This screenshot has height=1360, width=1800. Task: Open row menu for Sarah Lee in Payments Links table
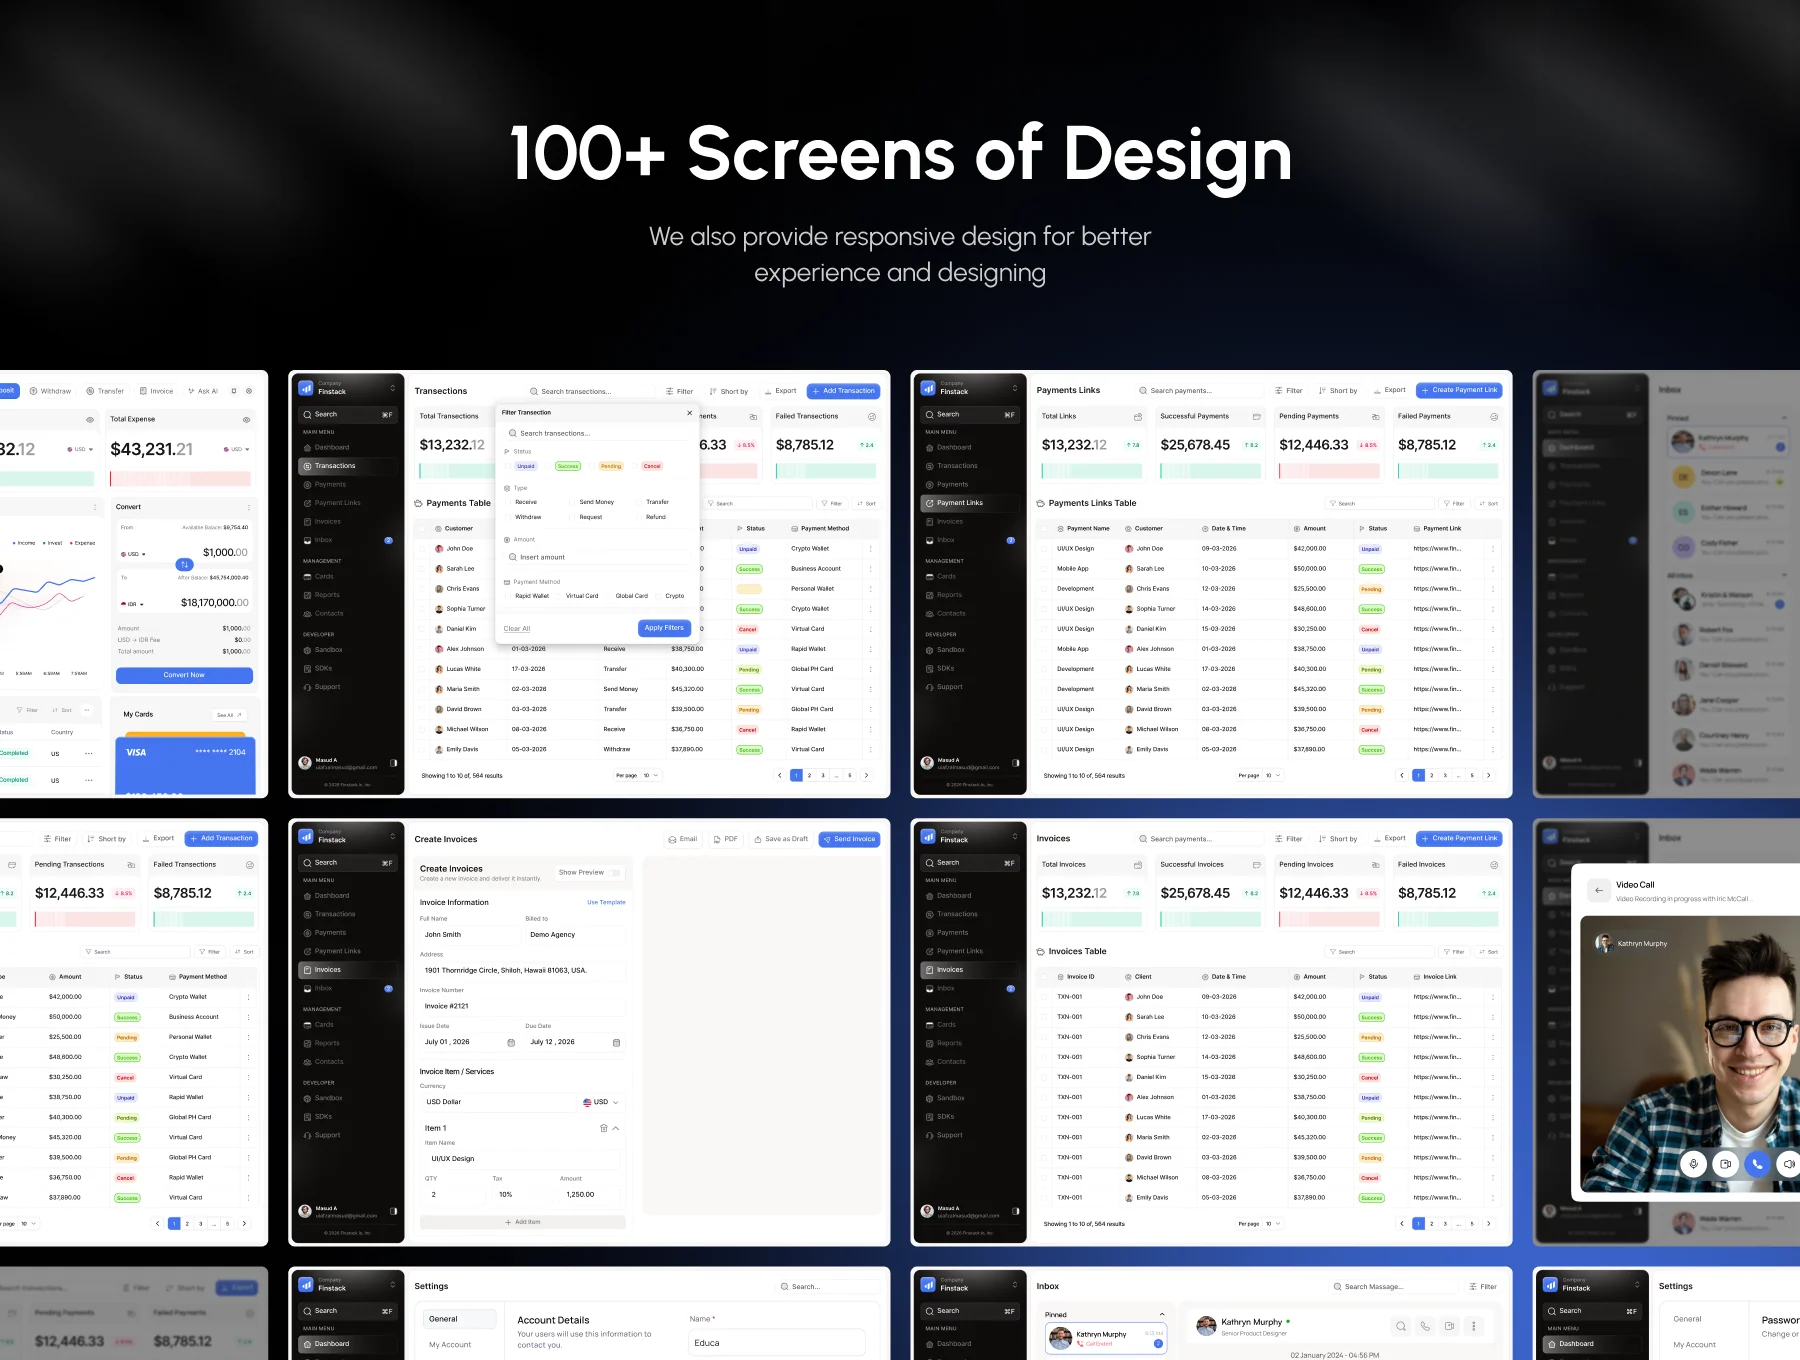click(x=1493, y=569)
